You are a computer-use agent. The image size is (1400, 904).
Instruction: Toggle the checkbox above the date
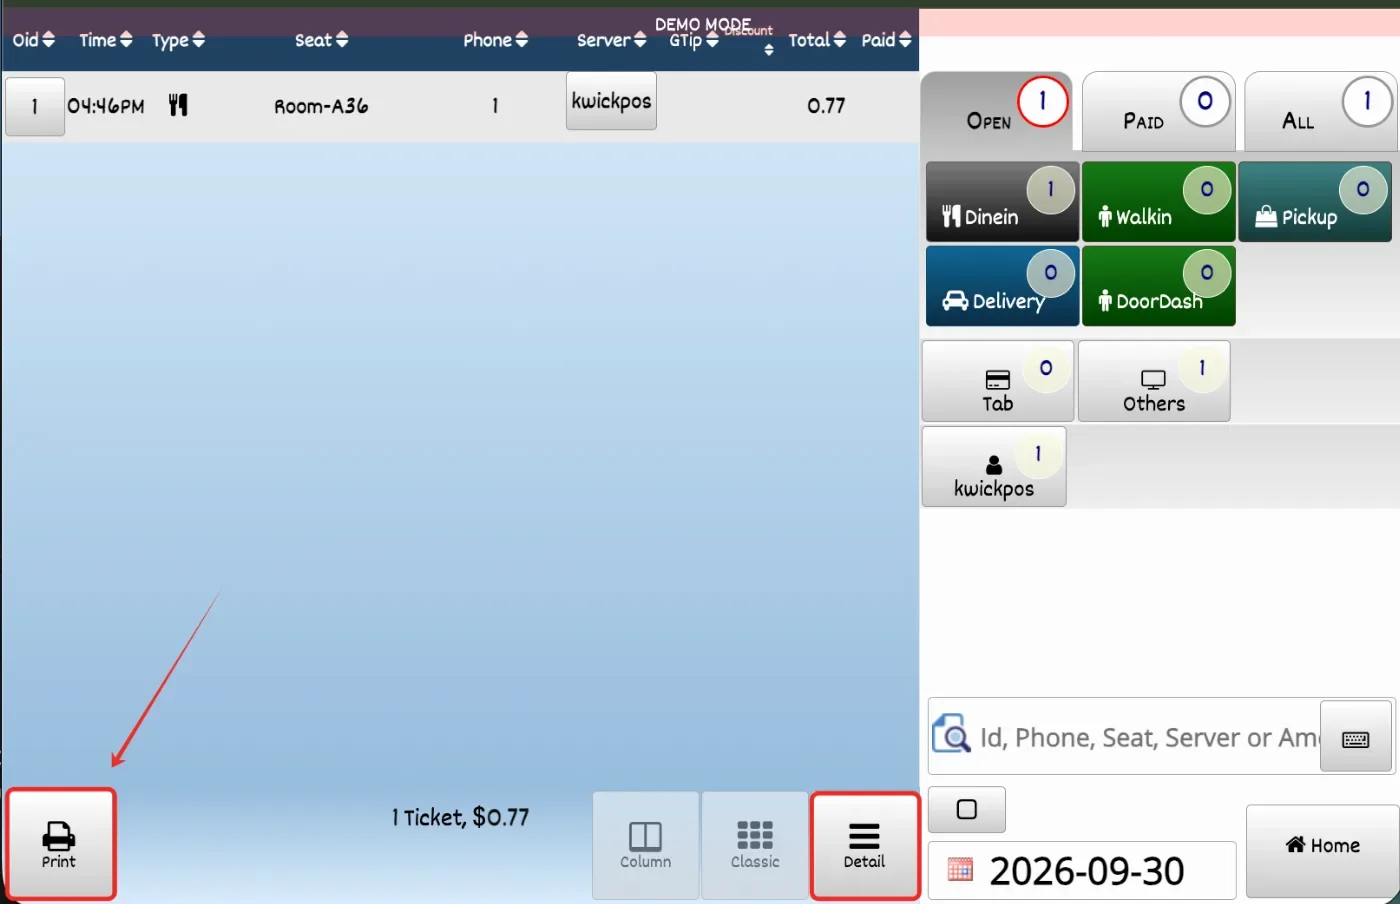[x=967, y=809]
